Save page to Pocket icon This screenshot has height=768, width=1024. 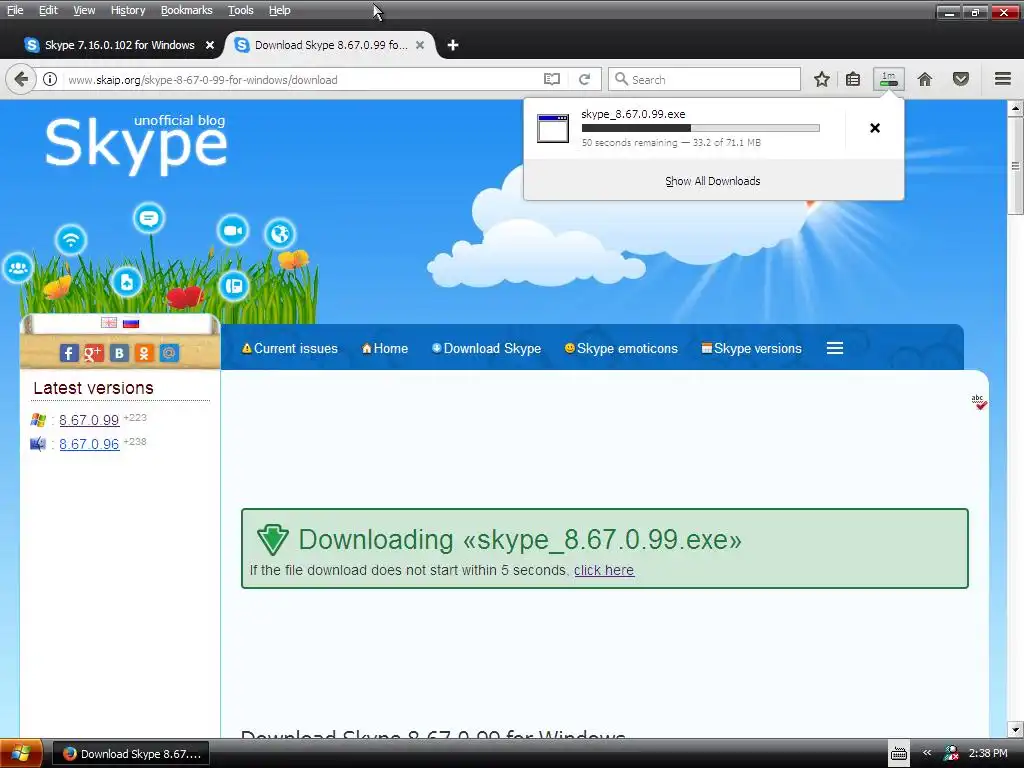click(961, 80)
